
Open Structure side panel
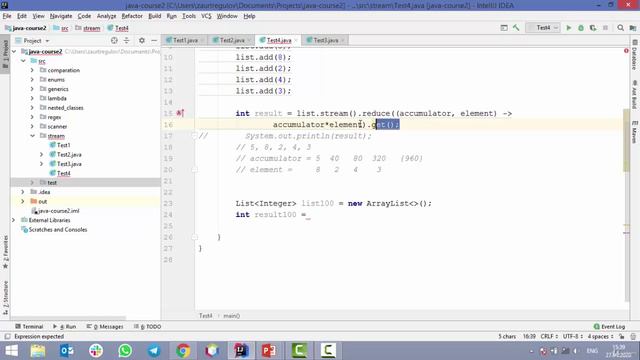(x=5, y=297)
